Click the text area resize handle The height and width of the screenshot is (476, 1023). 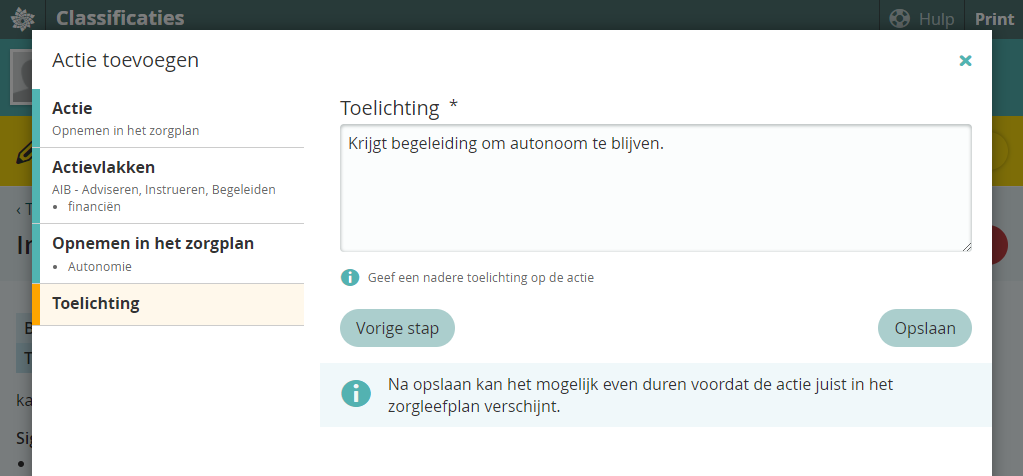pyautogui.click(x=966, y=246)
